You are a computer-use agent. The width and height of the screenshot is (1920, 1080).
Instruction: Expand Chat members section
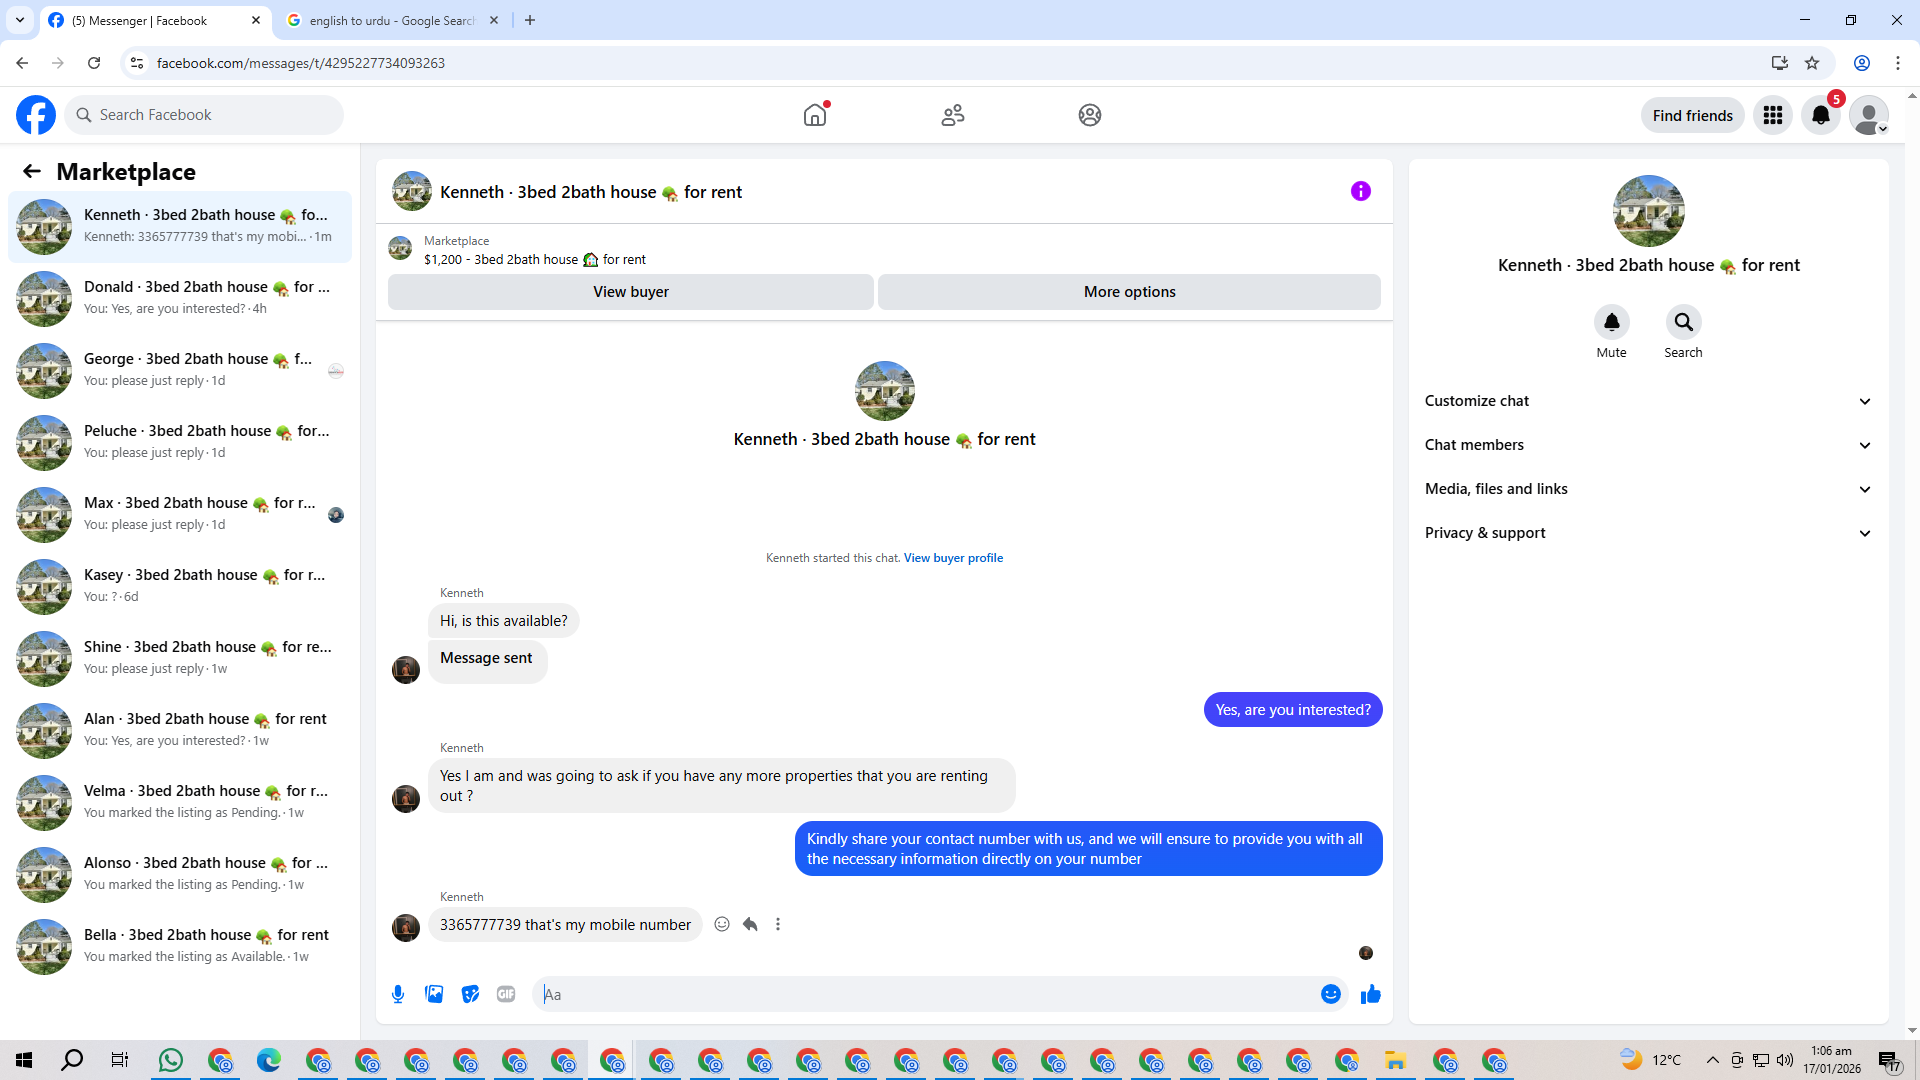tap(1647, 445)
